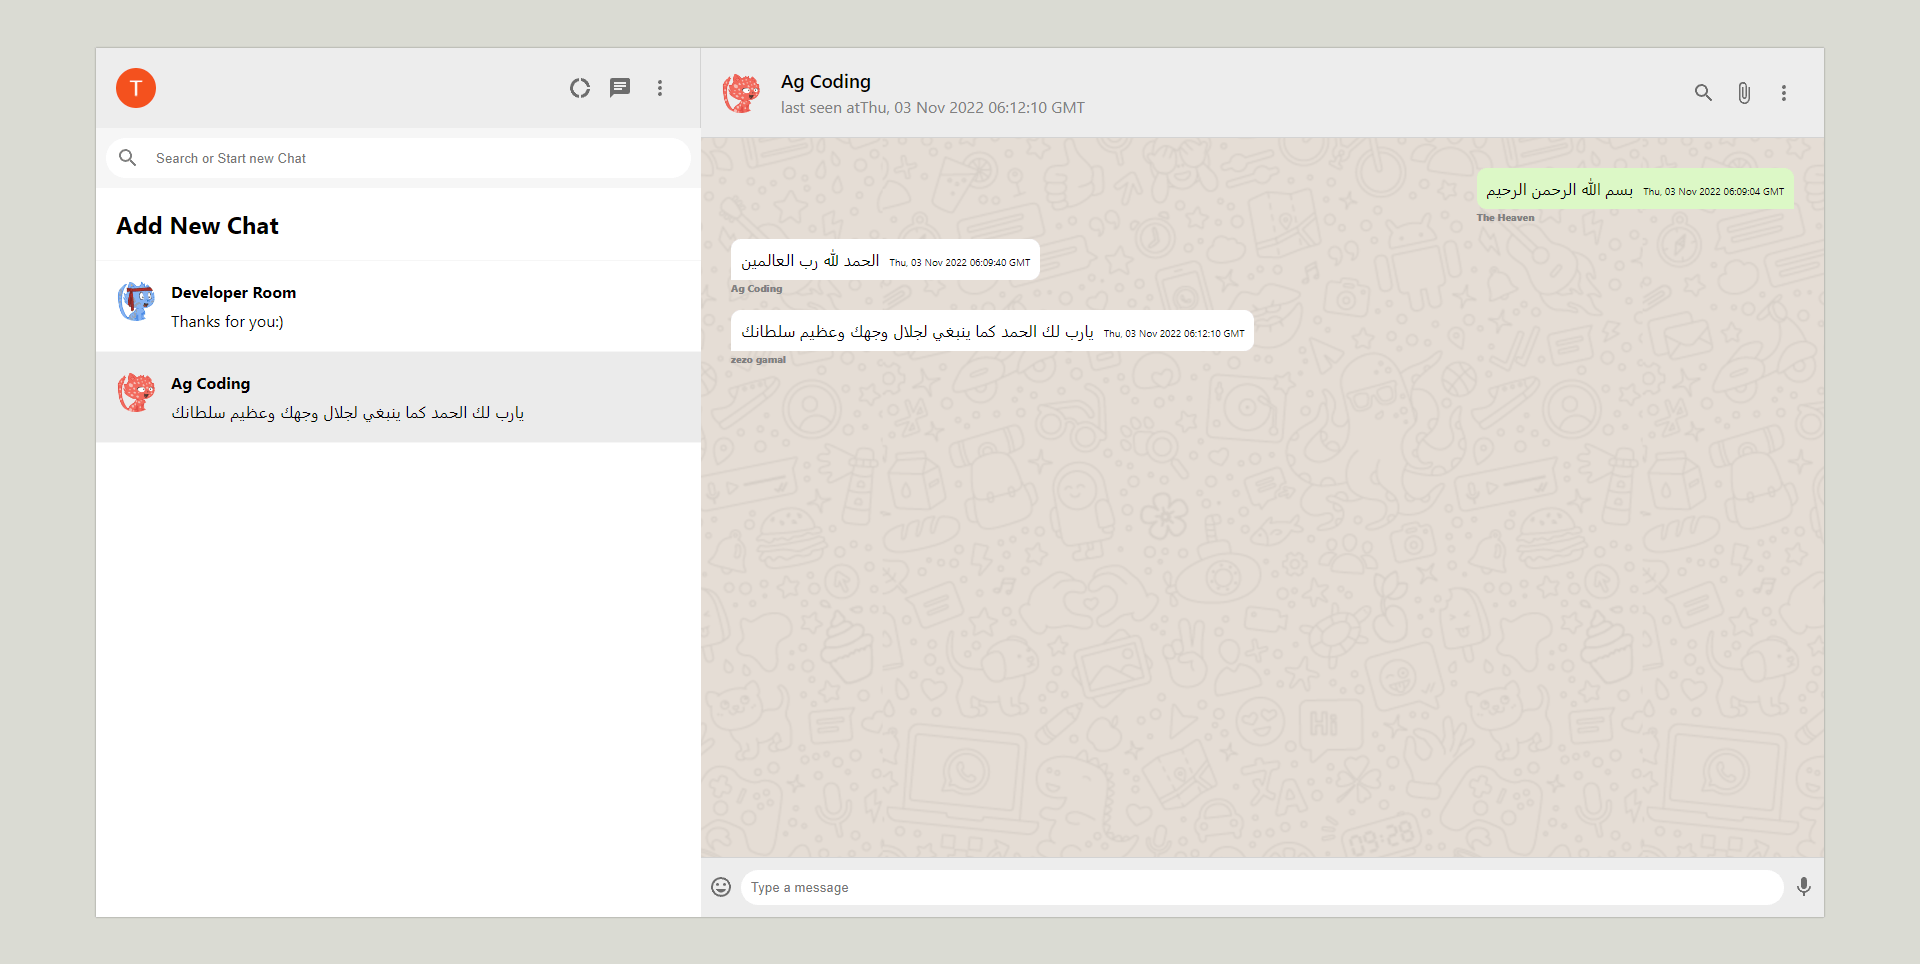The width and height of the screenshot is (1920, 964).
Task: Click the search magnifier in sidebar
Action: point(128,158)
